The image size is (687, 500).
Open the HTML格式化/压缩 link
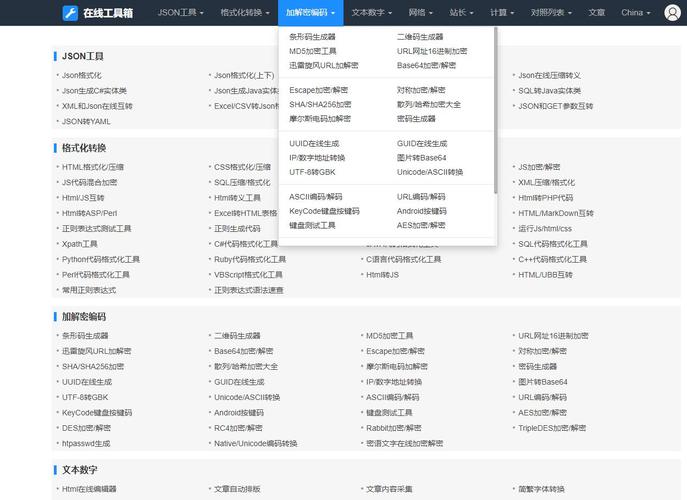92,167
